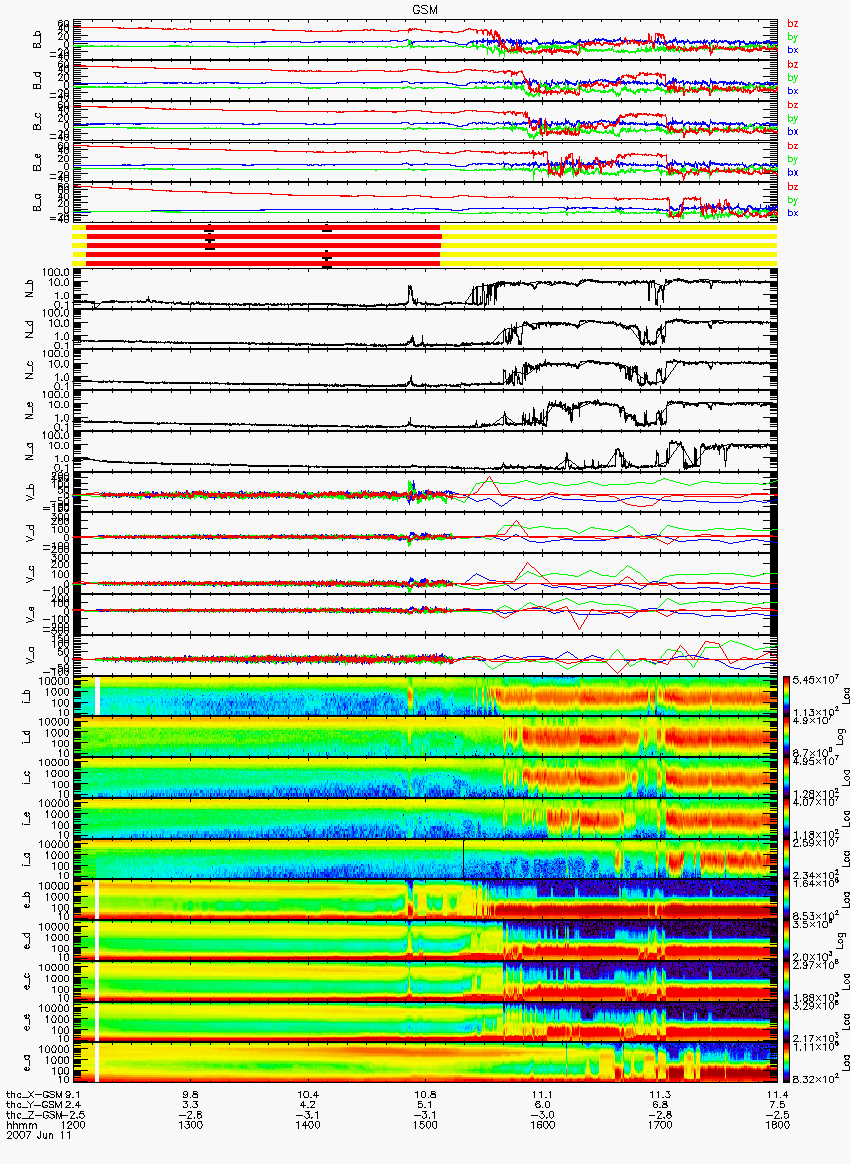Click the black vertical line in i_a spectrogram
Screen dimensions: 850x1164
click(x=463, y=859)
